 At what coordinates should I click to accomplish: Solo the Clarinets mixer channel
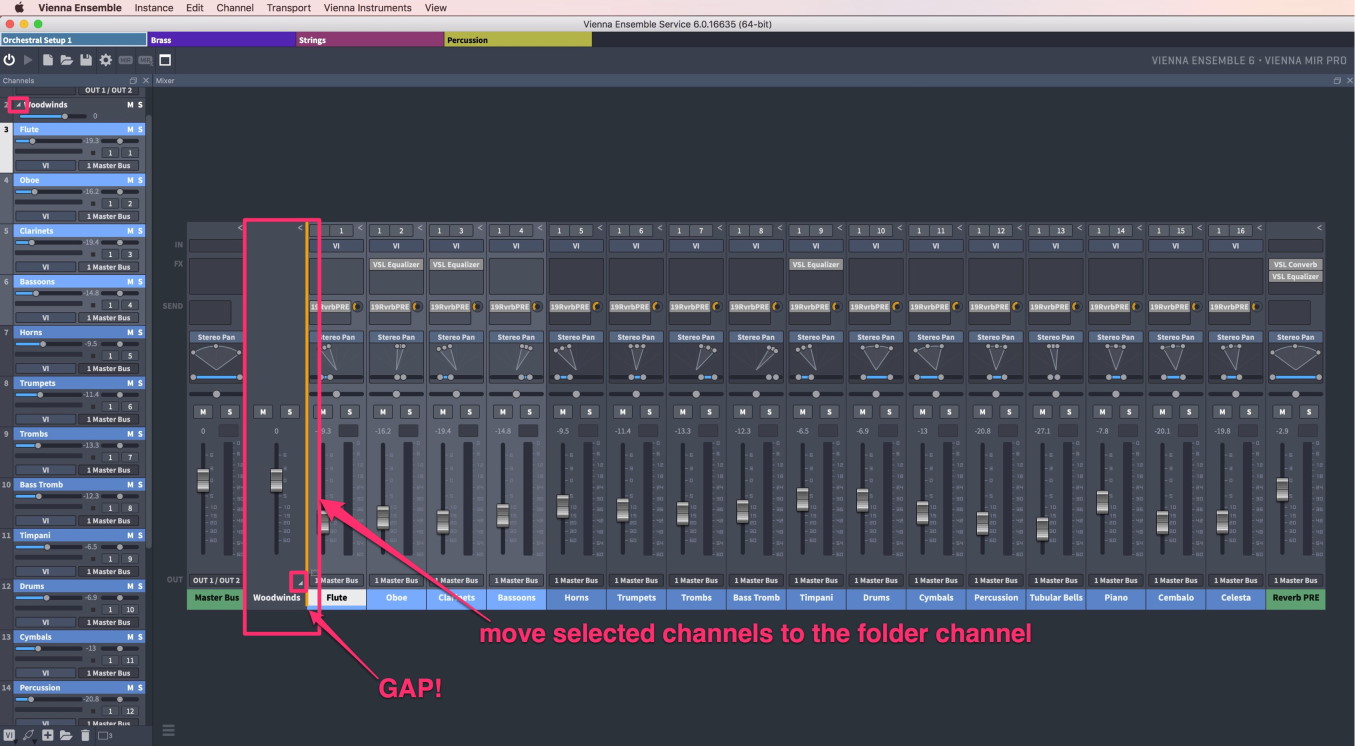(x=469, y=411)
